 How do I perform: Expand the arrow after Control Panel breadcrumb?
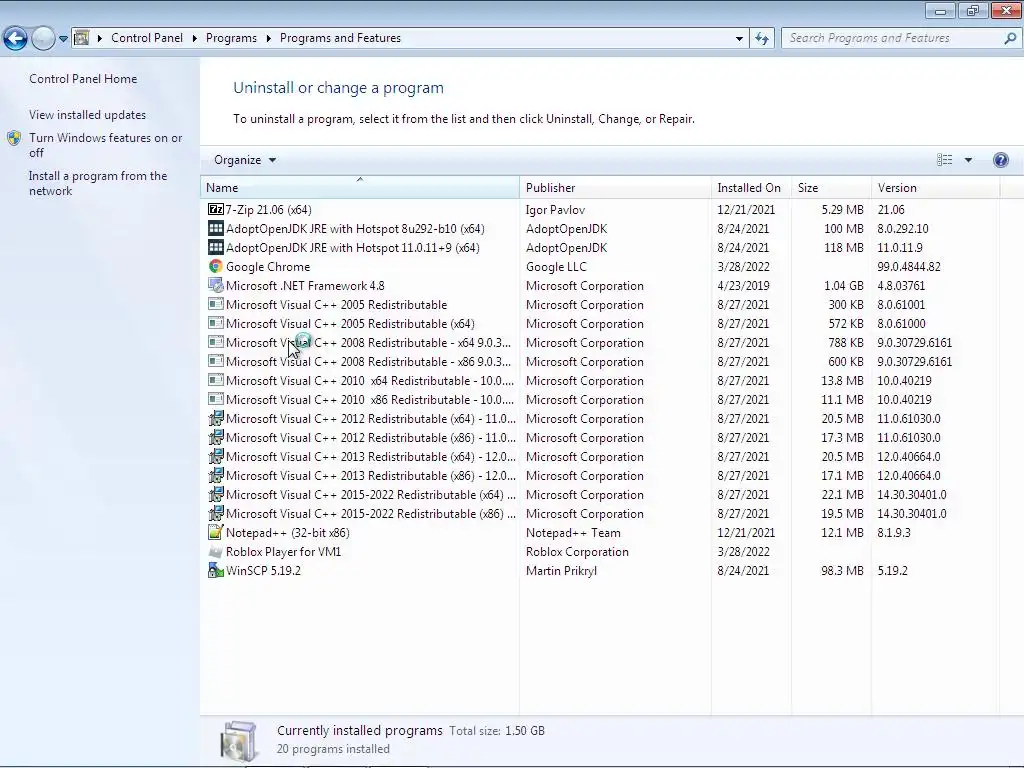pos(195,38)
